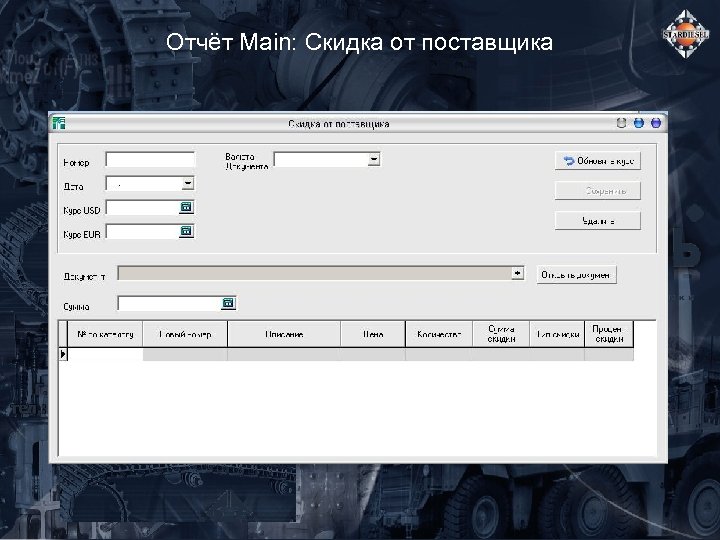The width and height of the screenshot is (720, 540).
Task: Click the first cell under № по каталогу
Action: [105, 354]
